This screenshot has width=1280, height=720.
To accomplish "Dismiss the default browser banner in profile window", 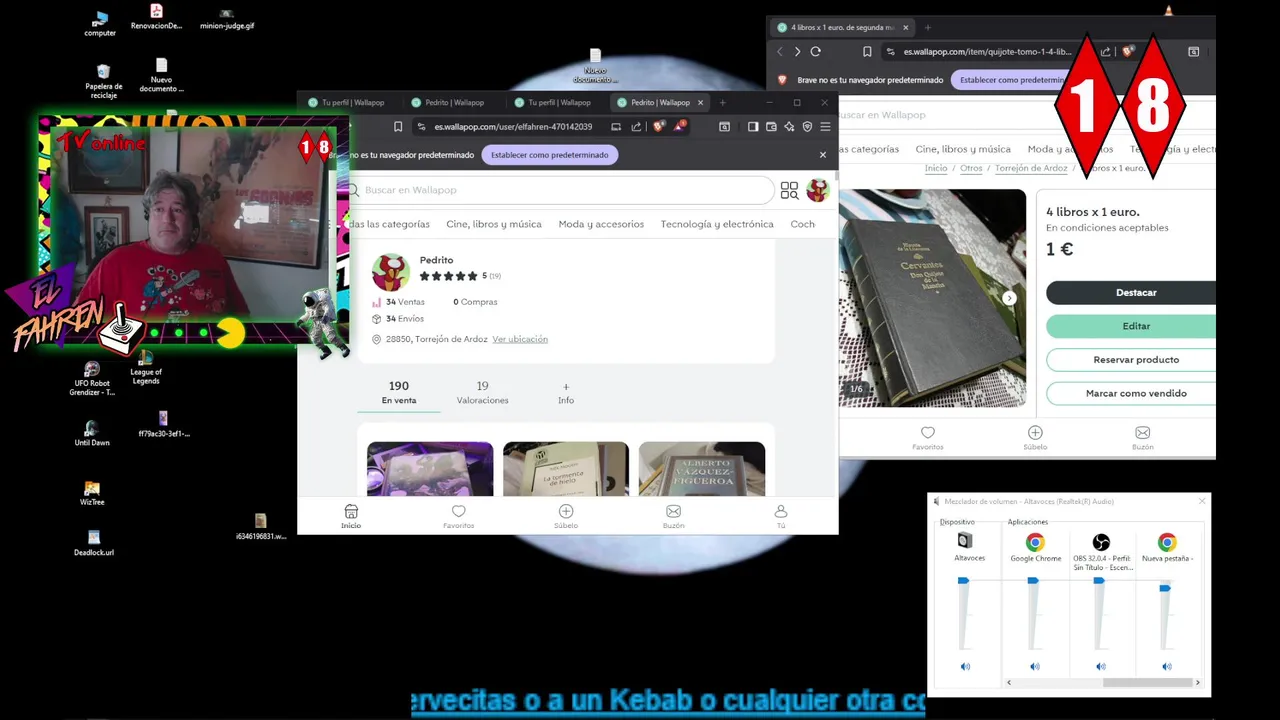I will [823, 155].
